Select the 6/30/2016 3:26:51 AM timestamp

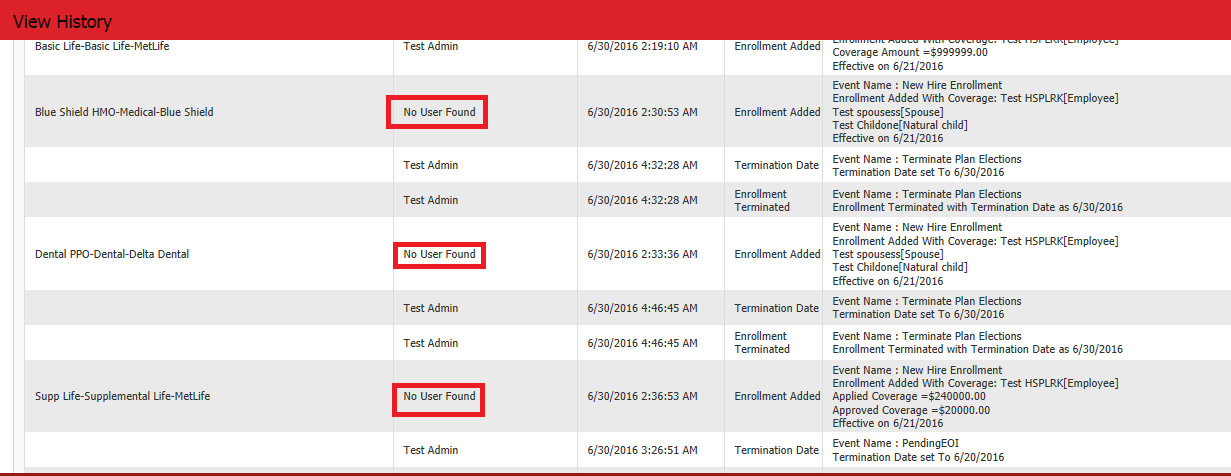point(642,450)
